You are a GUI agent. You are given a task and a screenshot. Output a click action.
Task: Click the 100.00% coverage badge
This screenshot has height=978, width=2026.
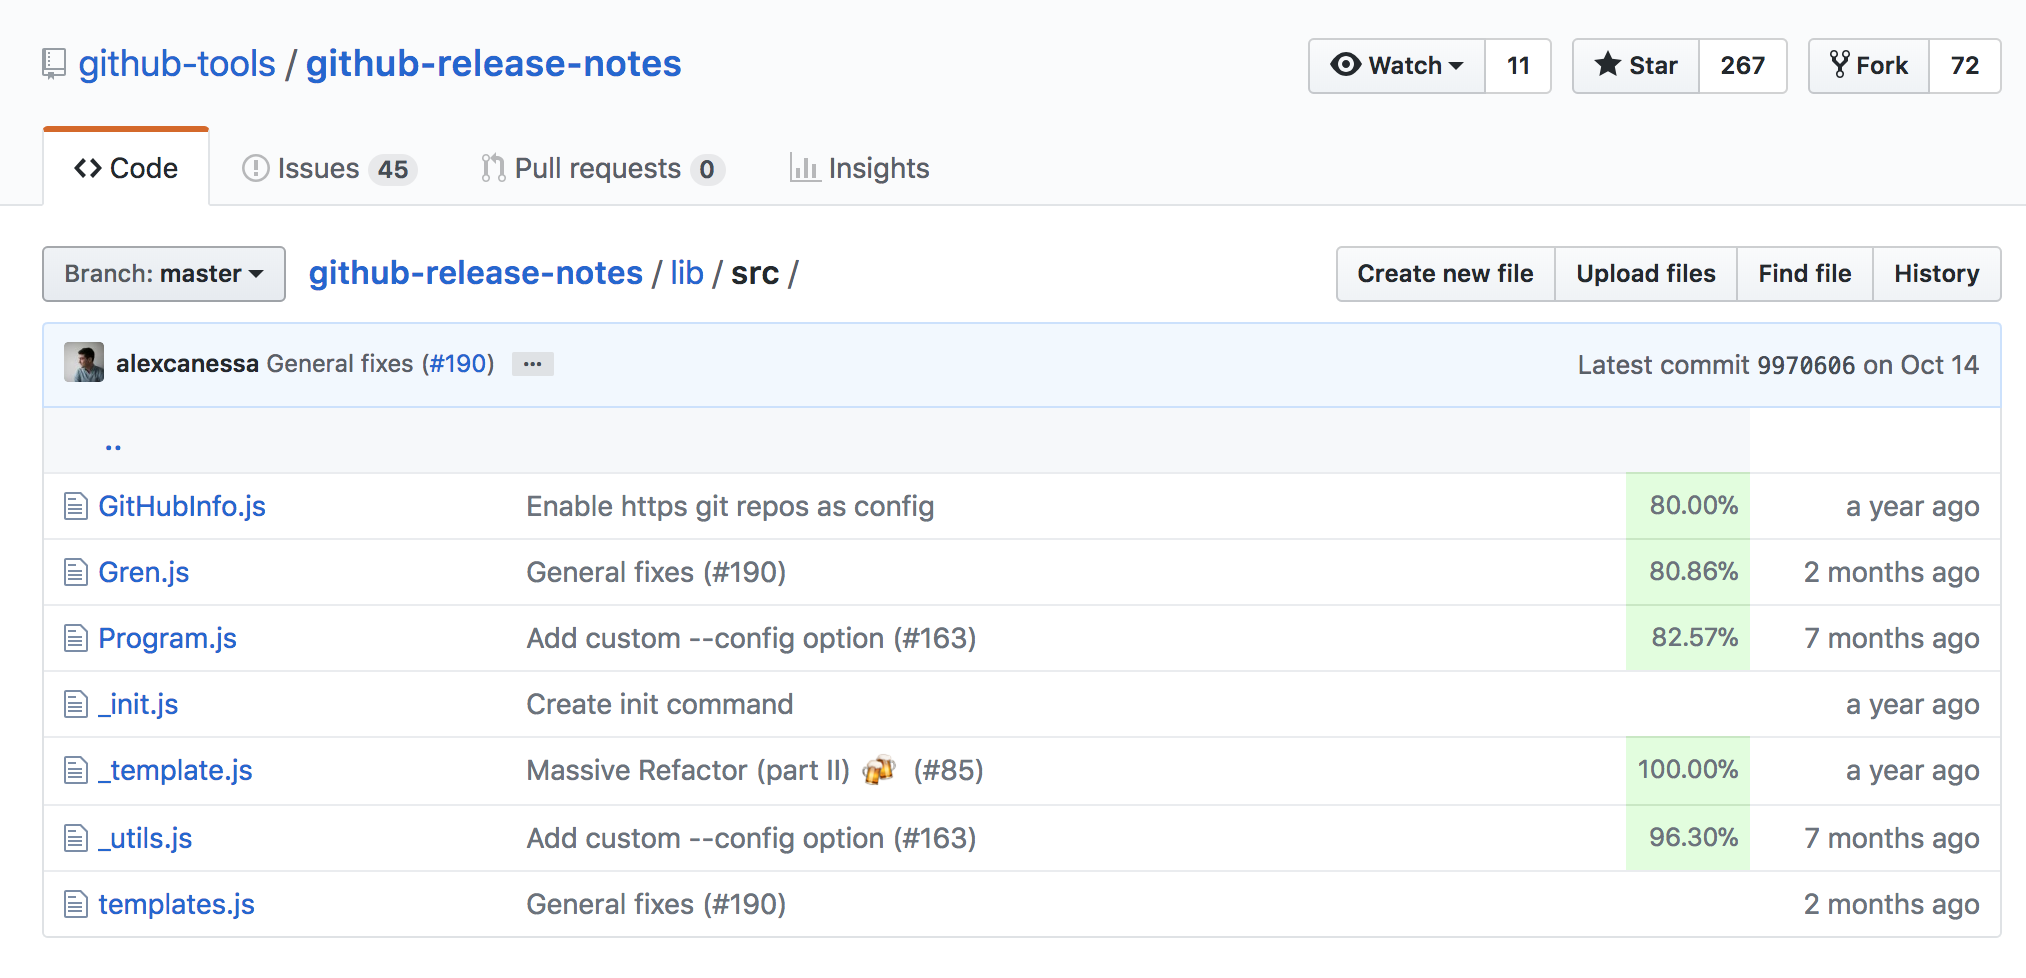point(1688,771)
